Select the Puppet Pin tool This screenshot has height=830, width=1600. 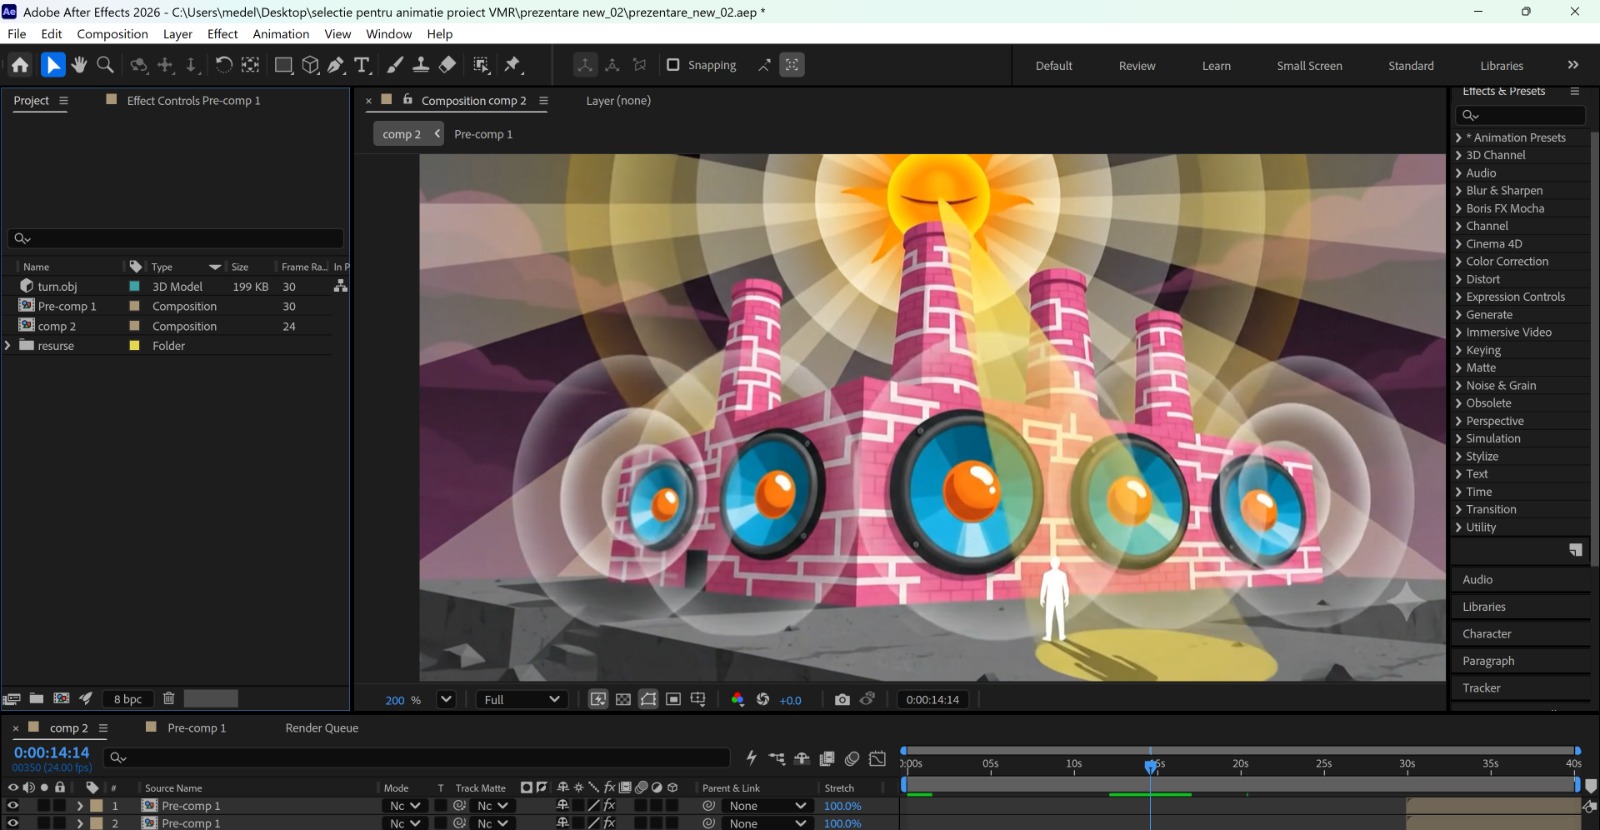pos(513,65)
